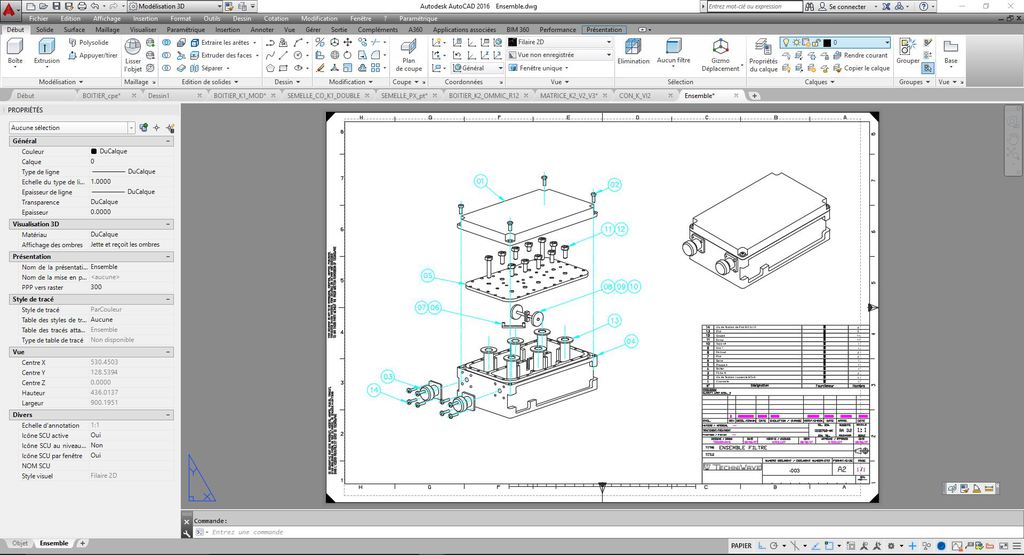Click the black Couleur swatch DuCalque
The width and height of the screenshot is (1024, 555).
point(94,151)
